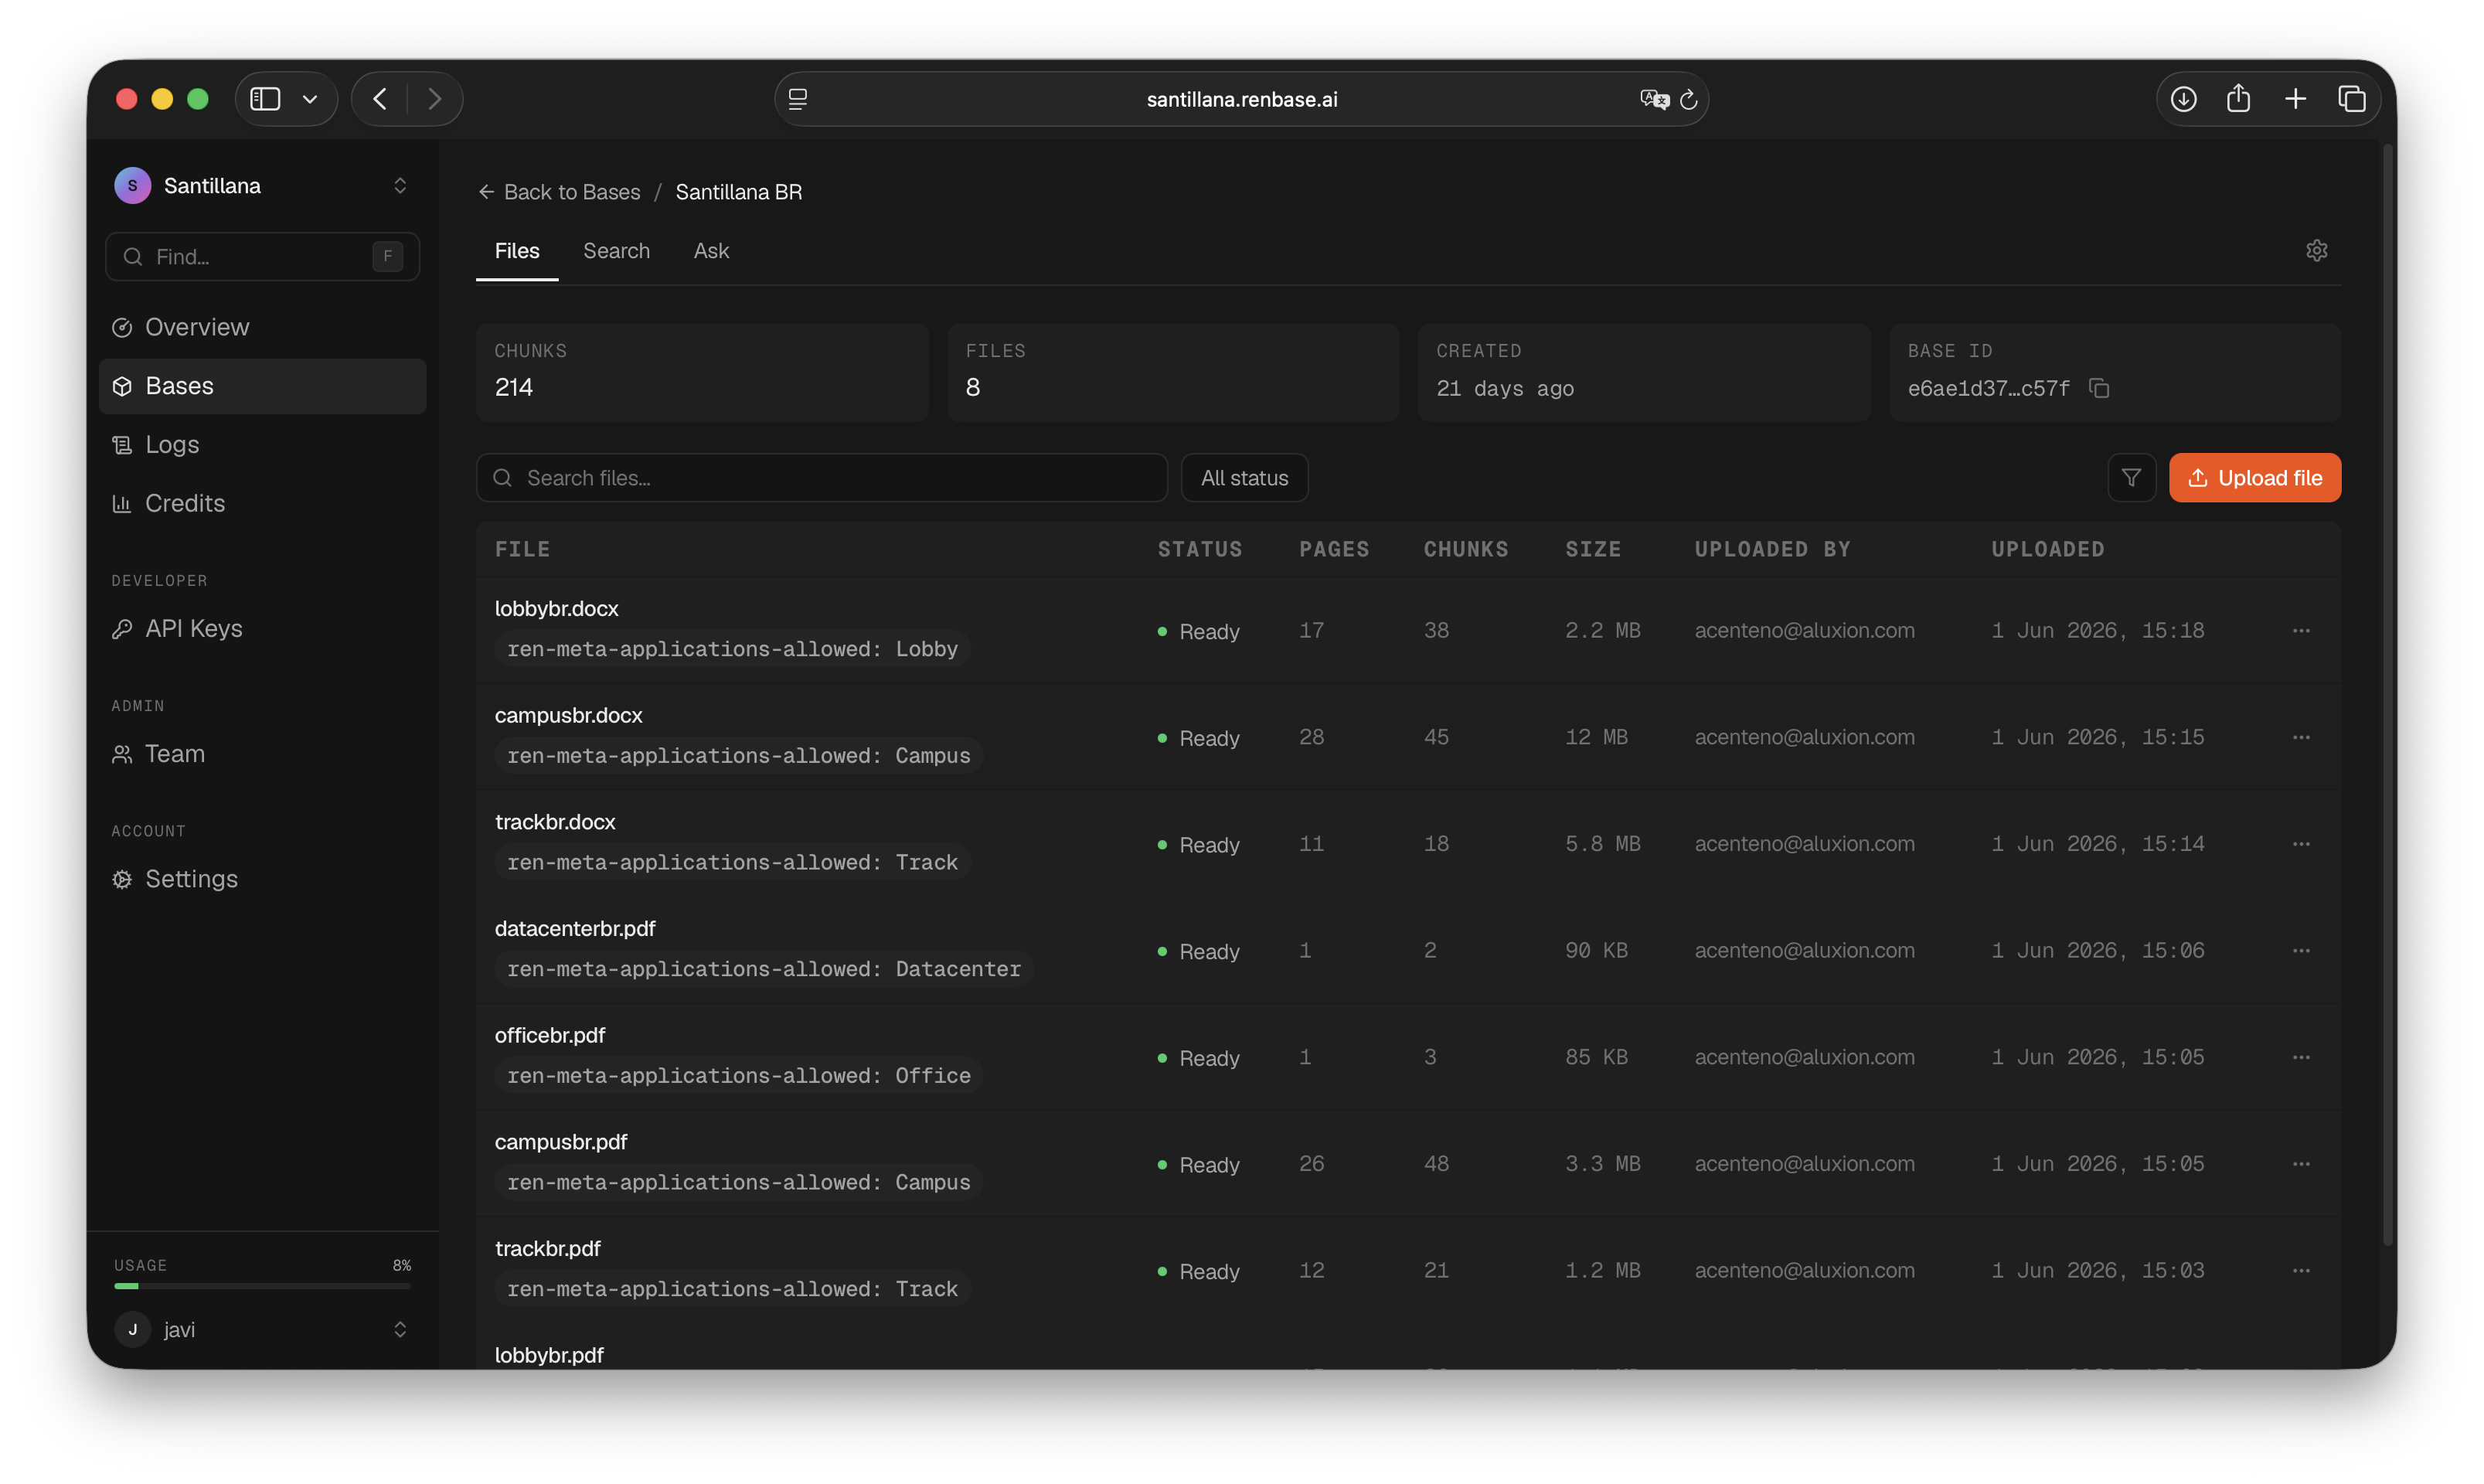Click the campusbr.docx file name
The image size is (2484, 1484).
(x=568, y=716)
